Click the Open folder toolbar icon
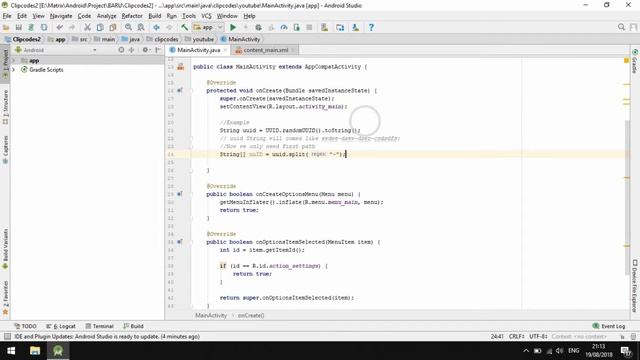Viewport: 640px width, 360px height. (6, 27)
